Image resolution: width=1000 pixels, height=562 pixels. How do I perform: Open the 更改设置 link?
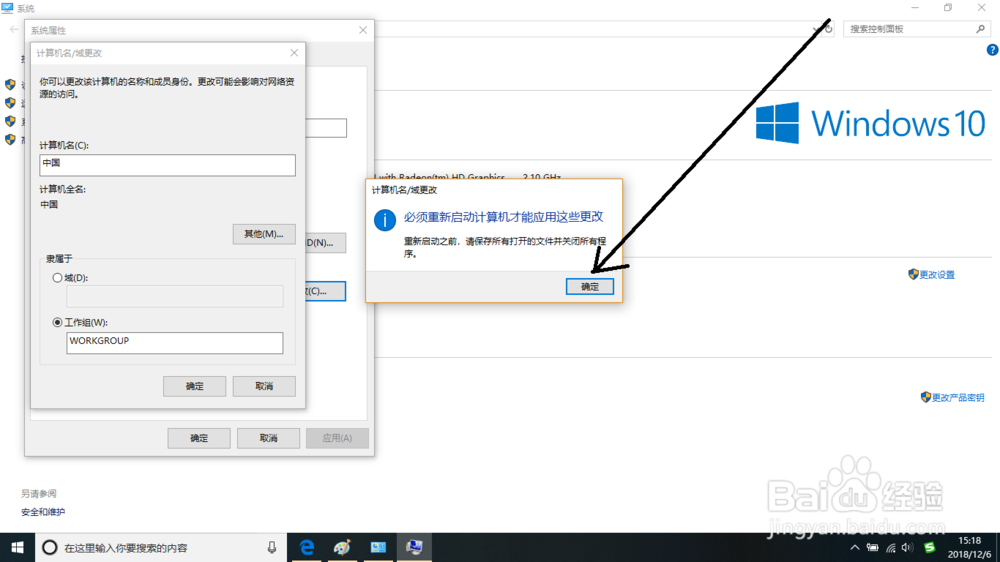(x=937, y=274)
